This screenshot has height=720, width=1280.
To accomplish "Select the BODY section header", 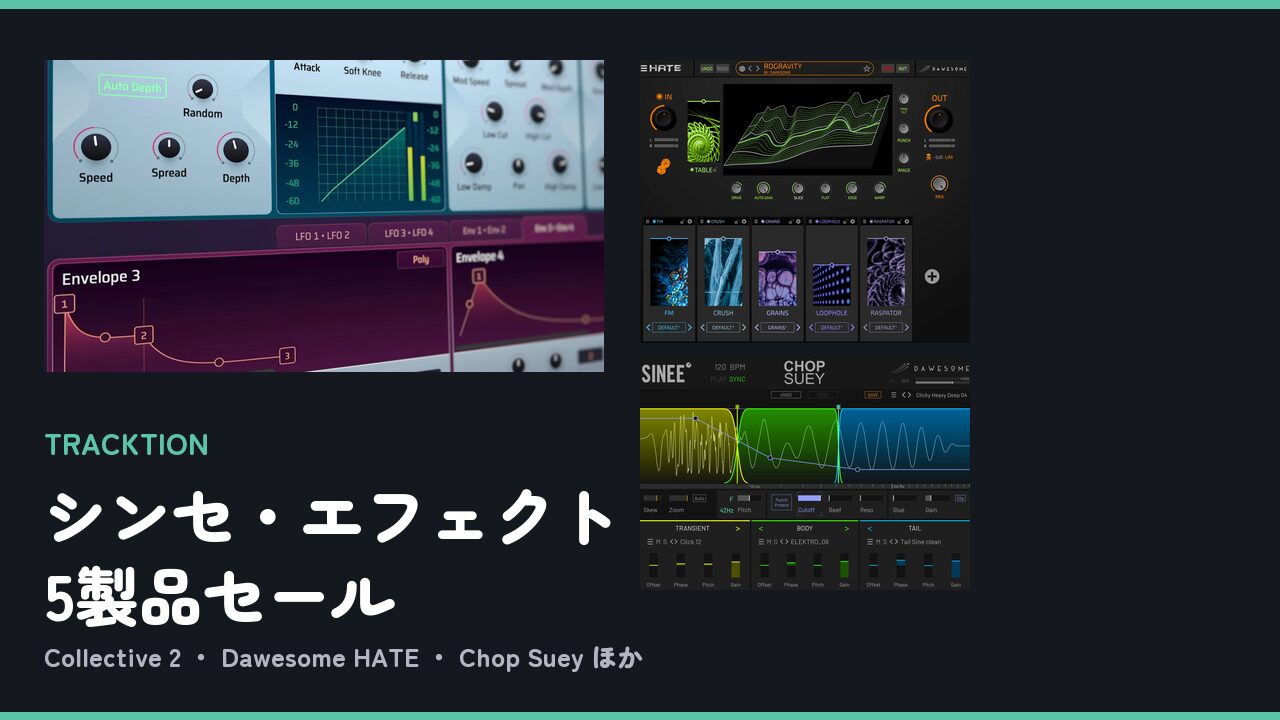I will click(x=804, y=528).
